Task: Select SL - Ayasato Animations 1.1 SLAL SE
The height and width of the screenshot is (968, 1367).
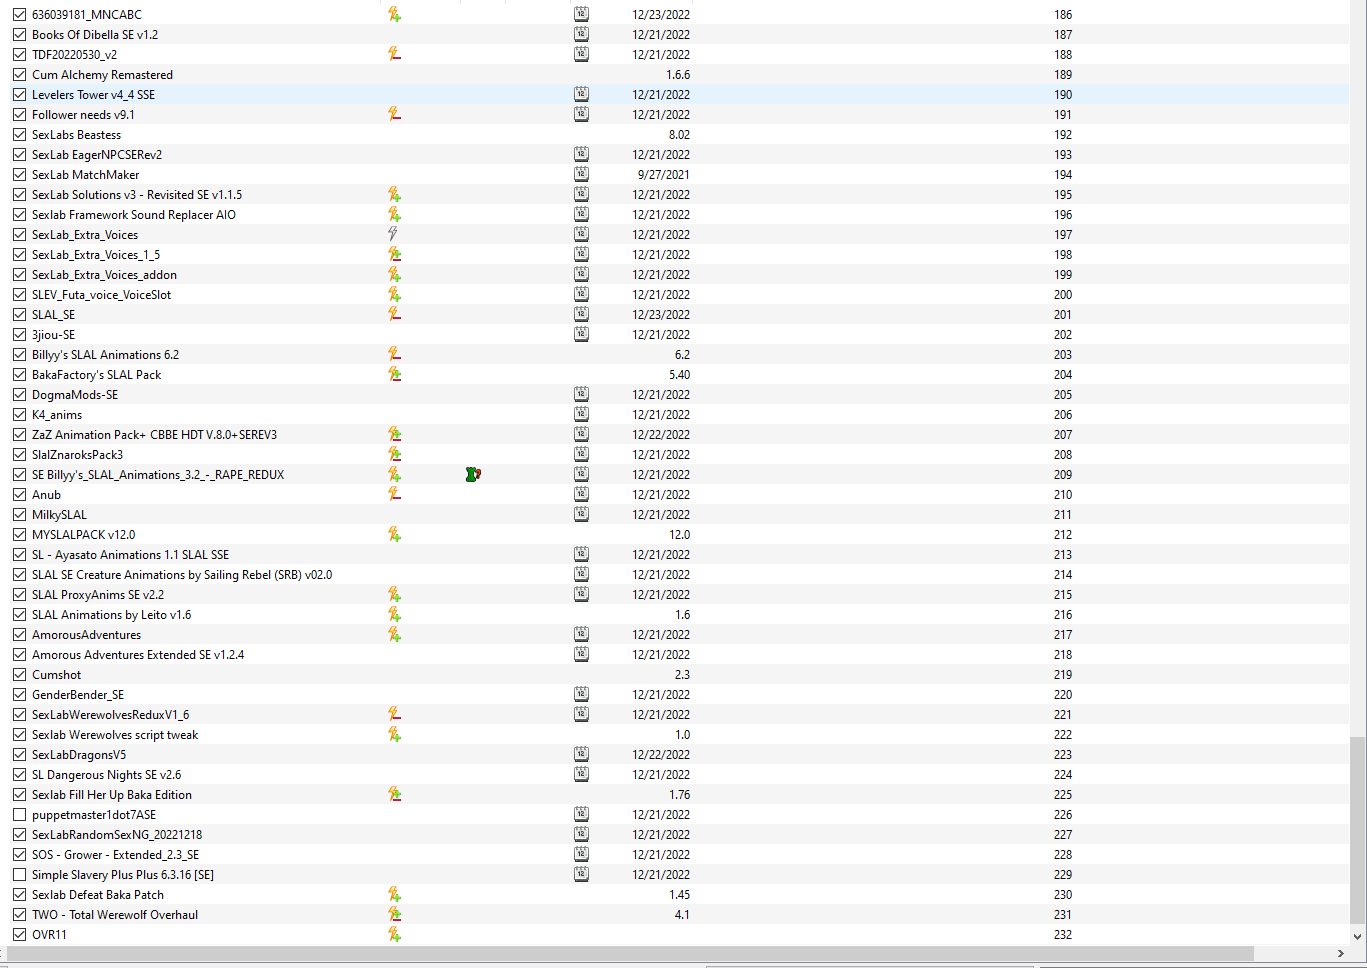Action: click(130, 555)
